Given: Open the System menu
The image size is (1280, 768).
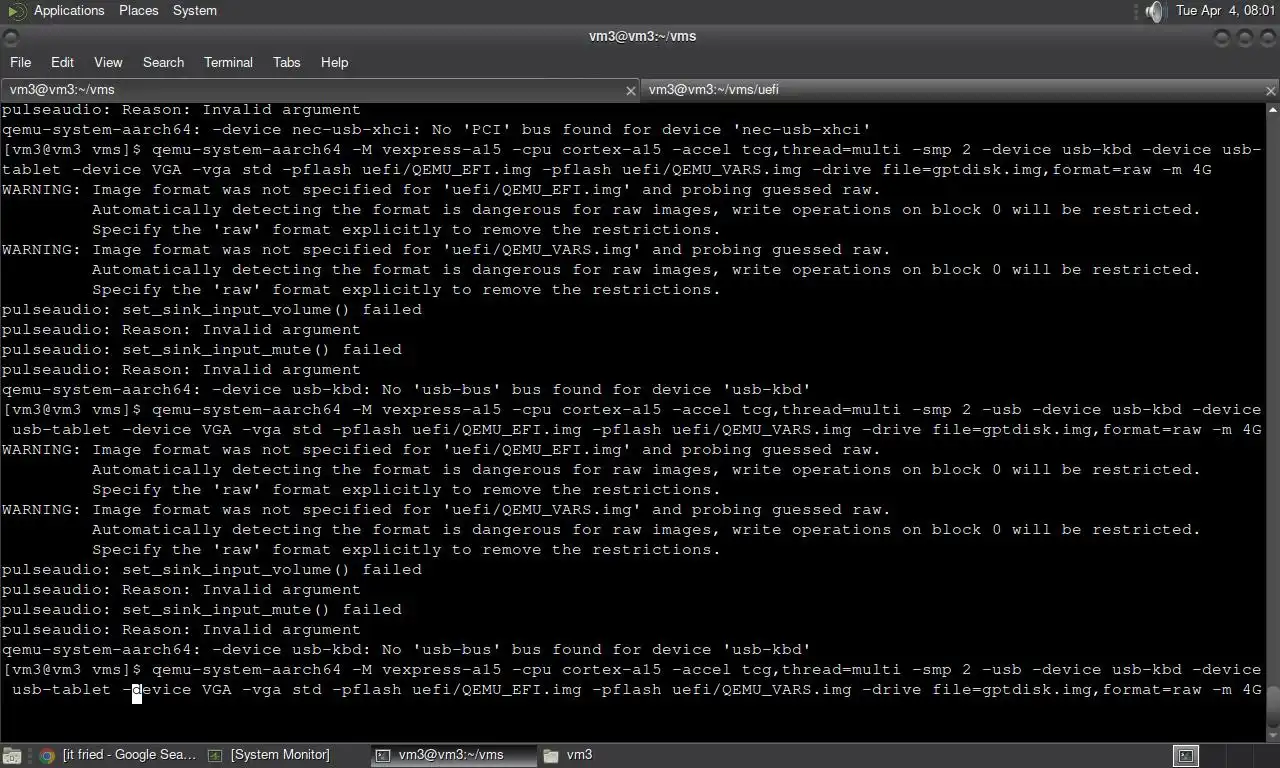Looking at the screenshot, I should tap(194, 11).
